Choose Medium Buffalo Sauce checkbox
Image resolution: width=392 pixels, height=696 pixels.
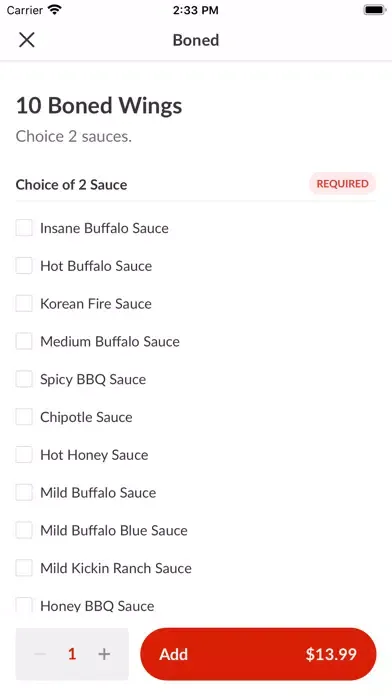tap(24, 341)
